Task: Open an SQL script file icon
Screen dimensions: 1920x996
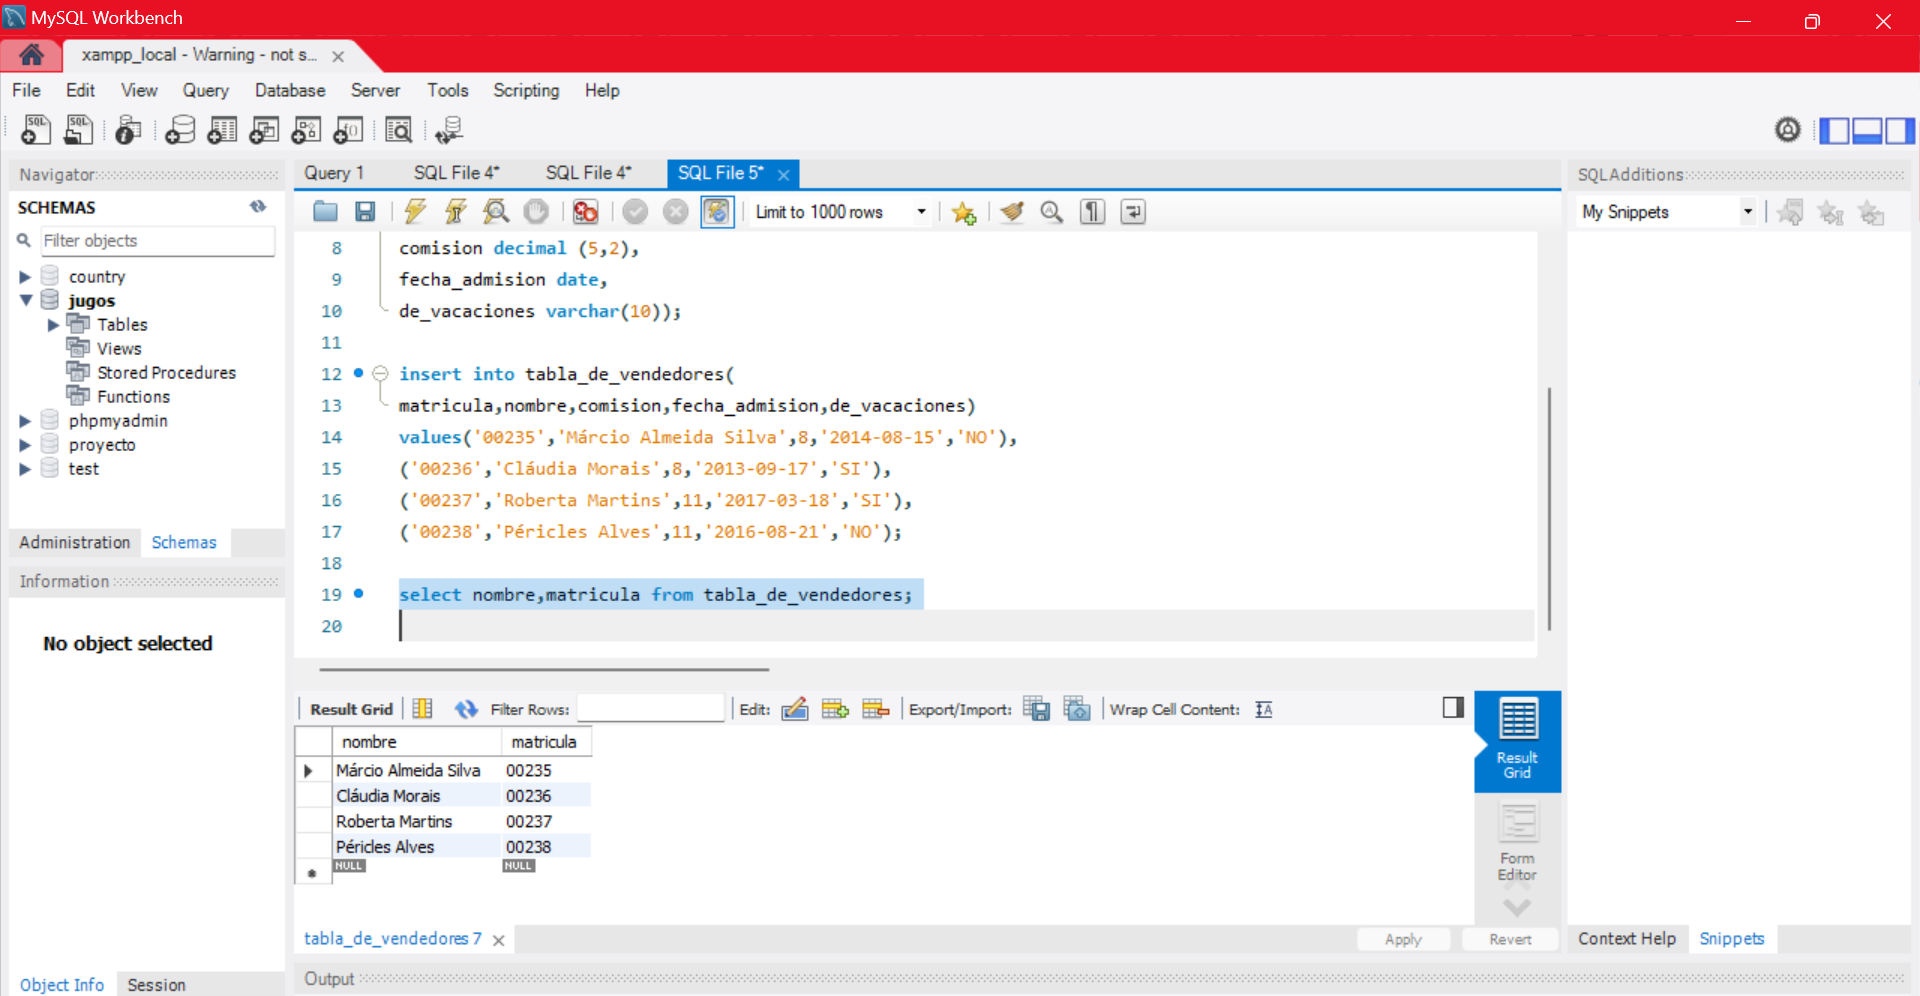Action: click(78, 130)
